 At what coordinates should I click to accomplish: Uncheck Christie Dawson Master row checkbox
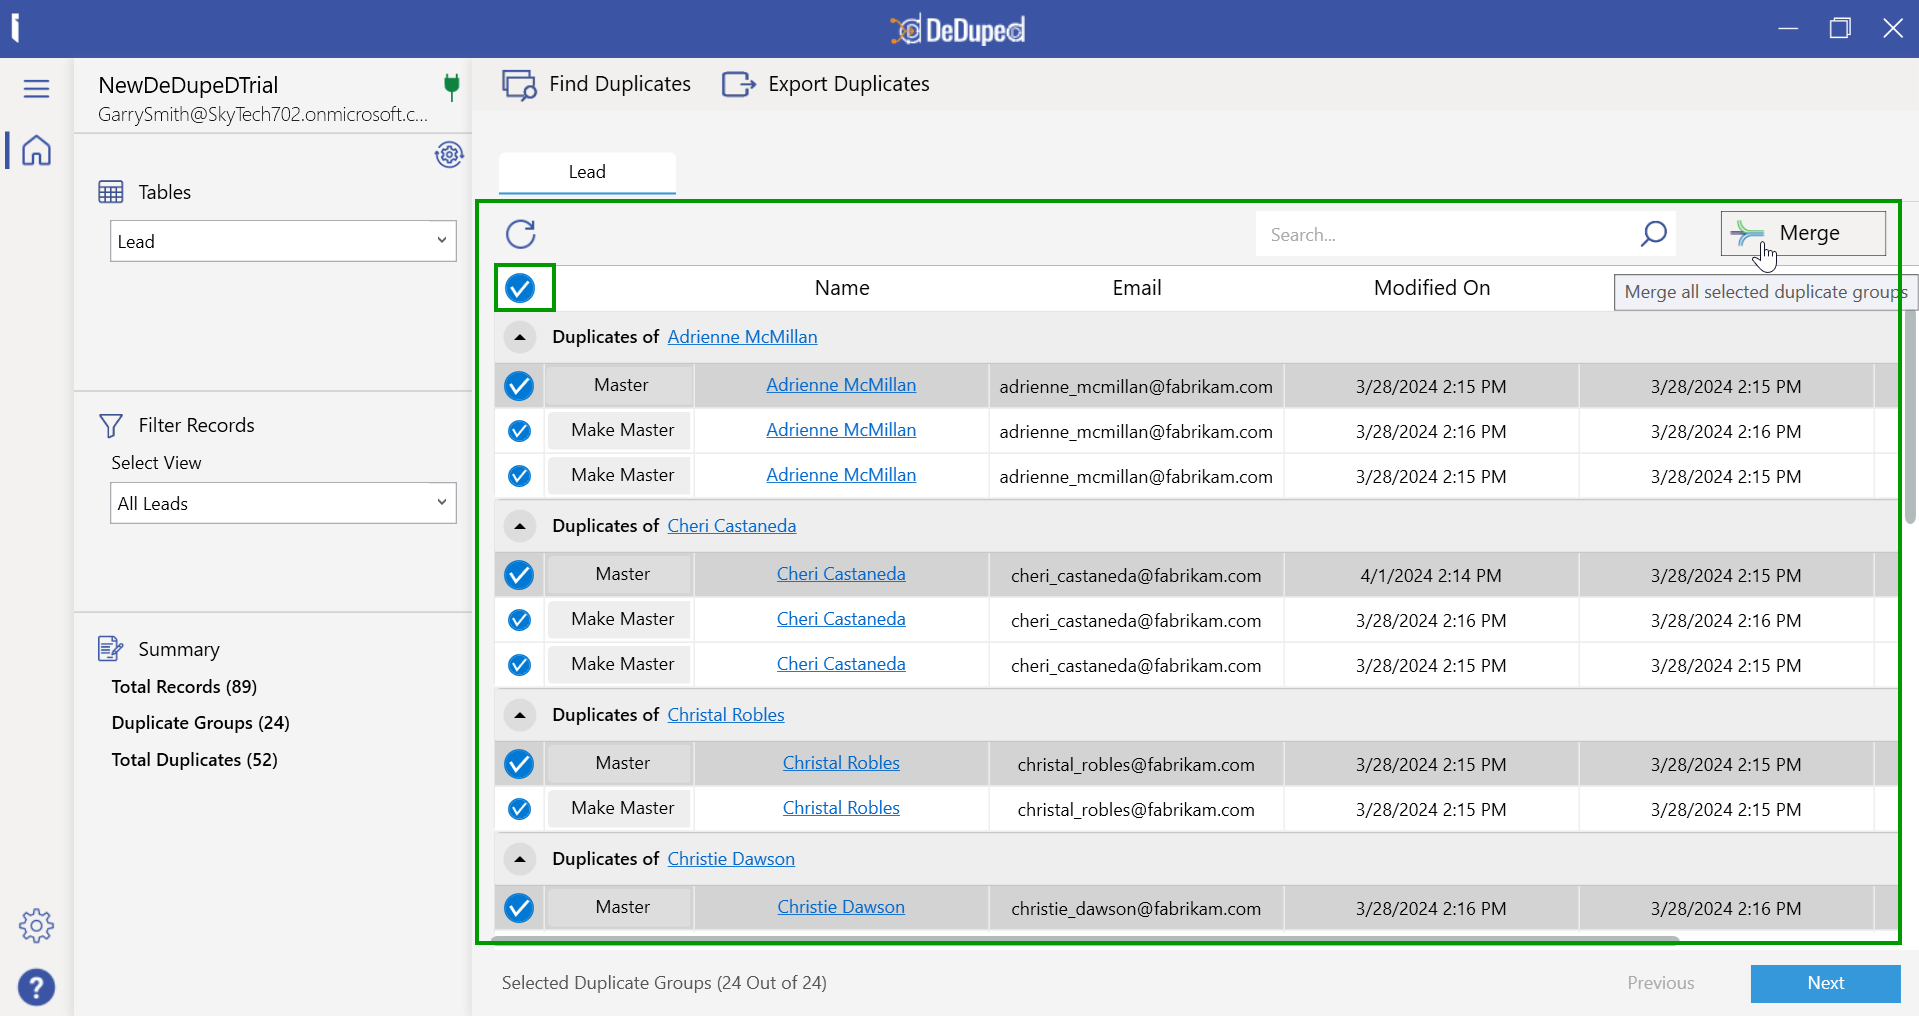[x=519, y=908]
